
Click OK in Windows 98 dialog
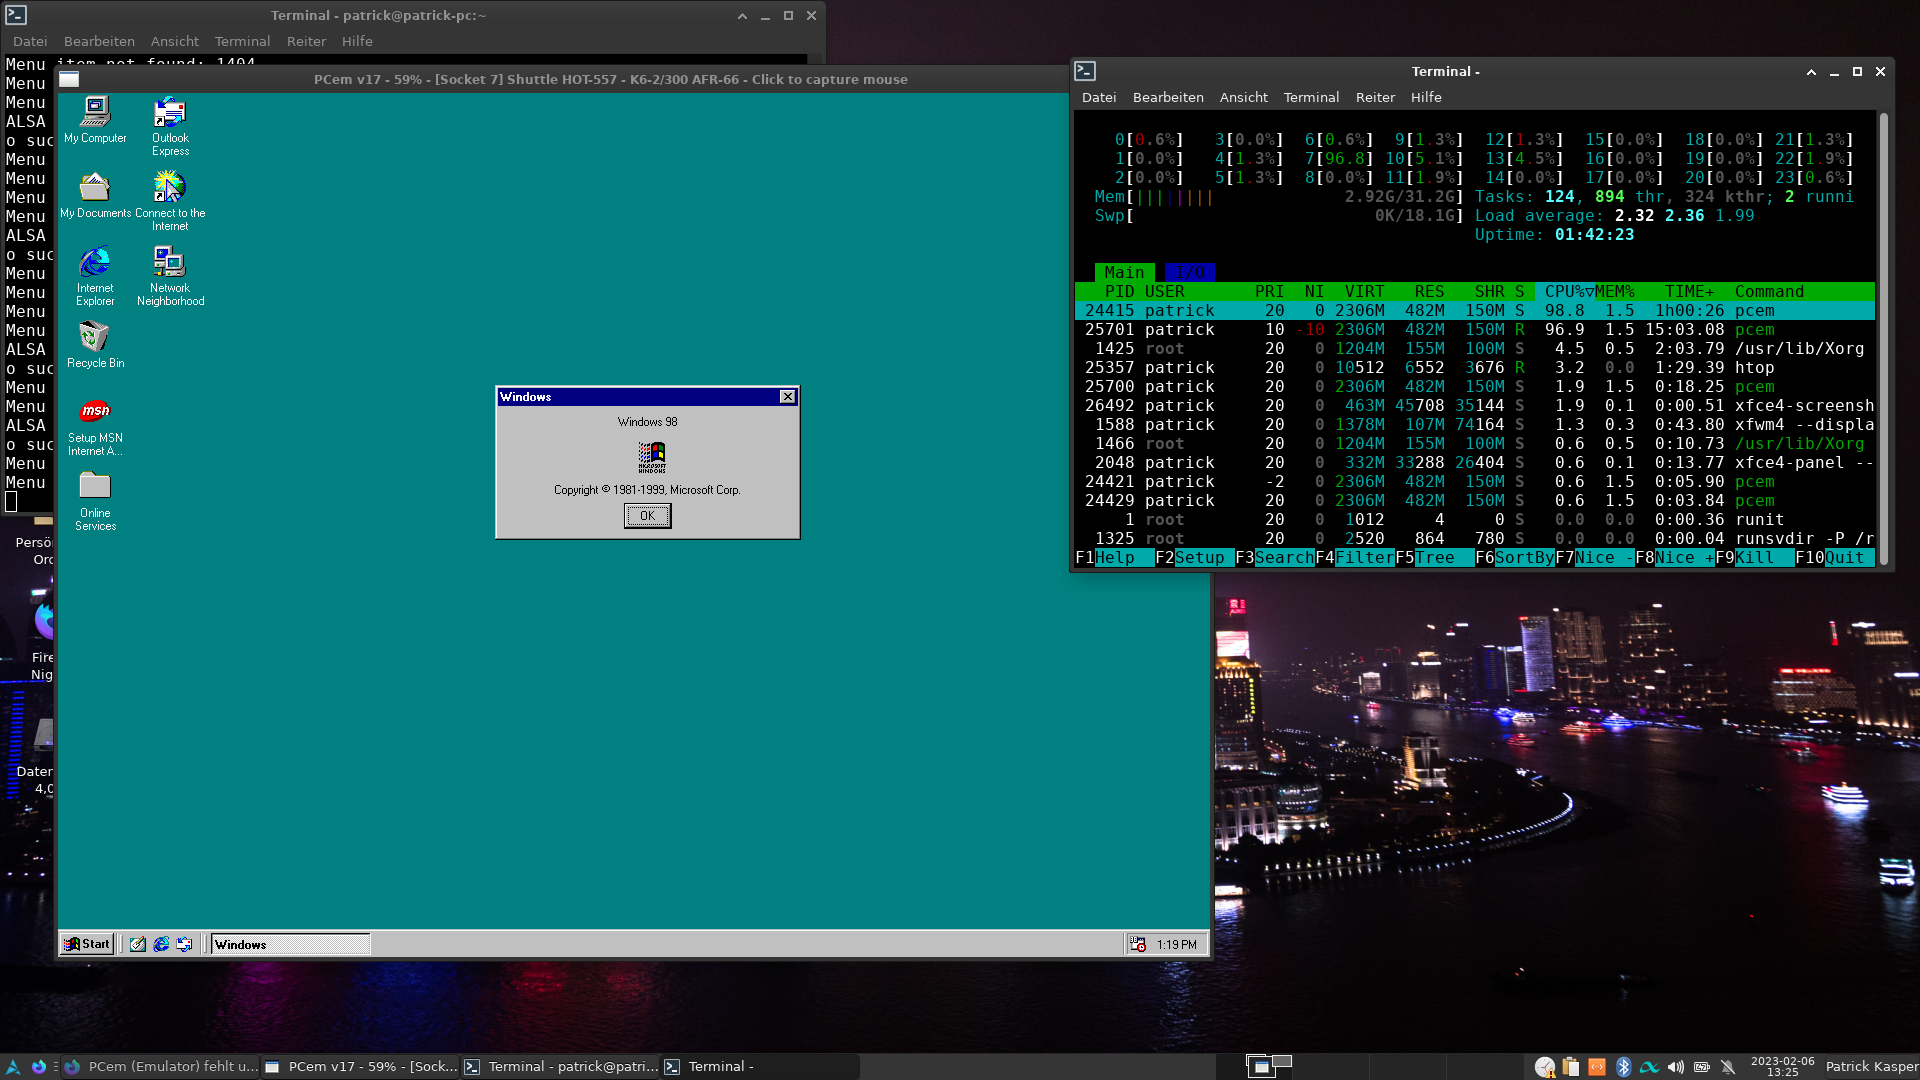tap(647, 516)
